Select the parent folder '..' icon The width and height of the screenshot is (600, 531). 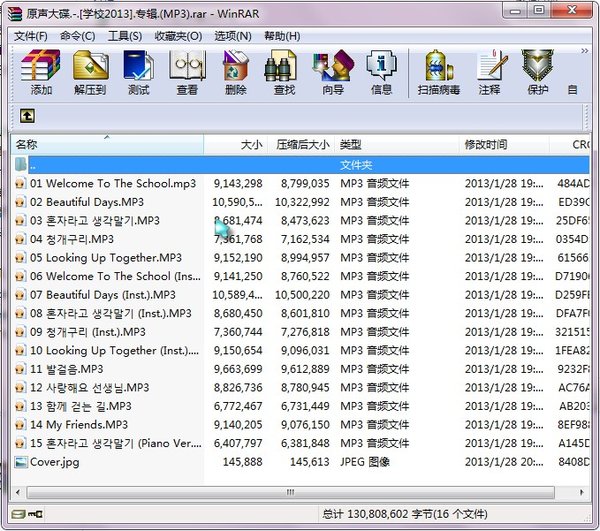pyautogui.click(x=21, y=165)
